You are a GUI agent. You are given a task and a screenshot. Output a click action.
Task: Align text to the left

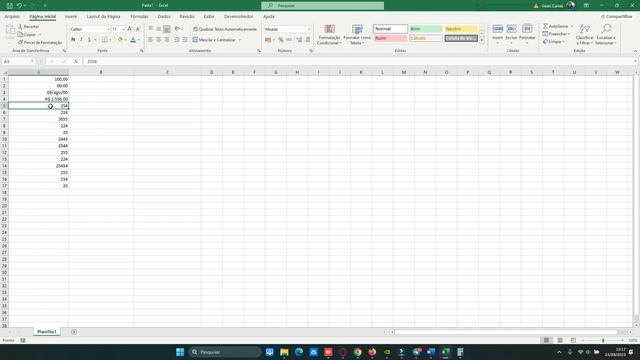click(x=151, y=40)
